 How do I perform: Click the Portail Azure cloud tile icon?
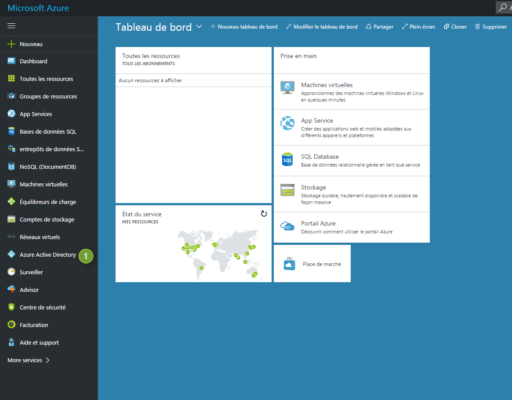(287, 226)
